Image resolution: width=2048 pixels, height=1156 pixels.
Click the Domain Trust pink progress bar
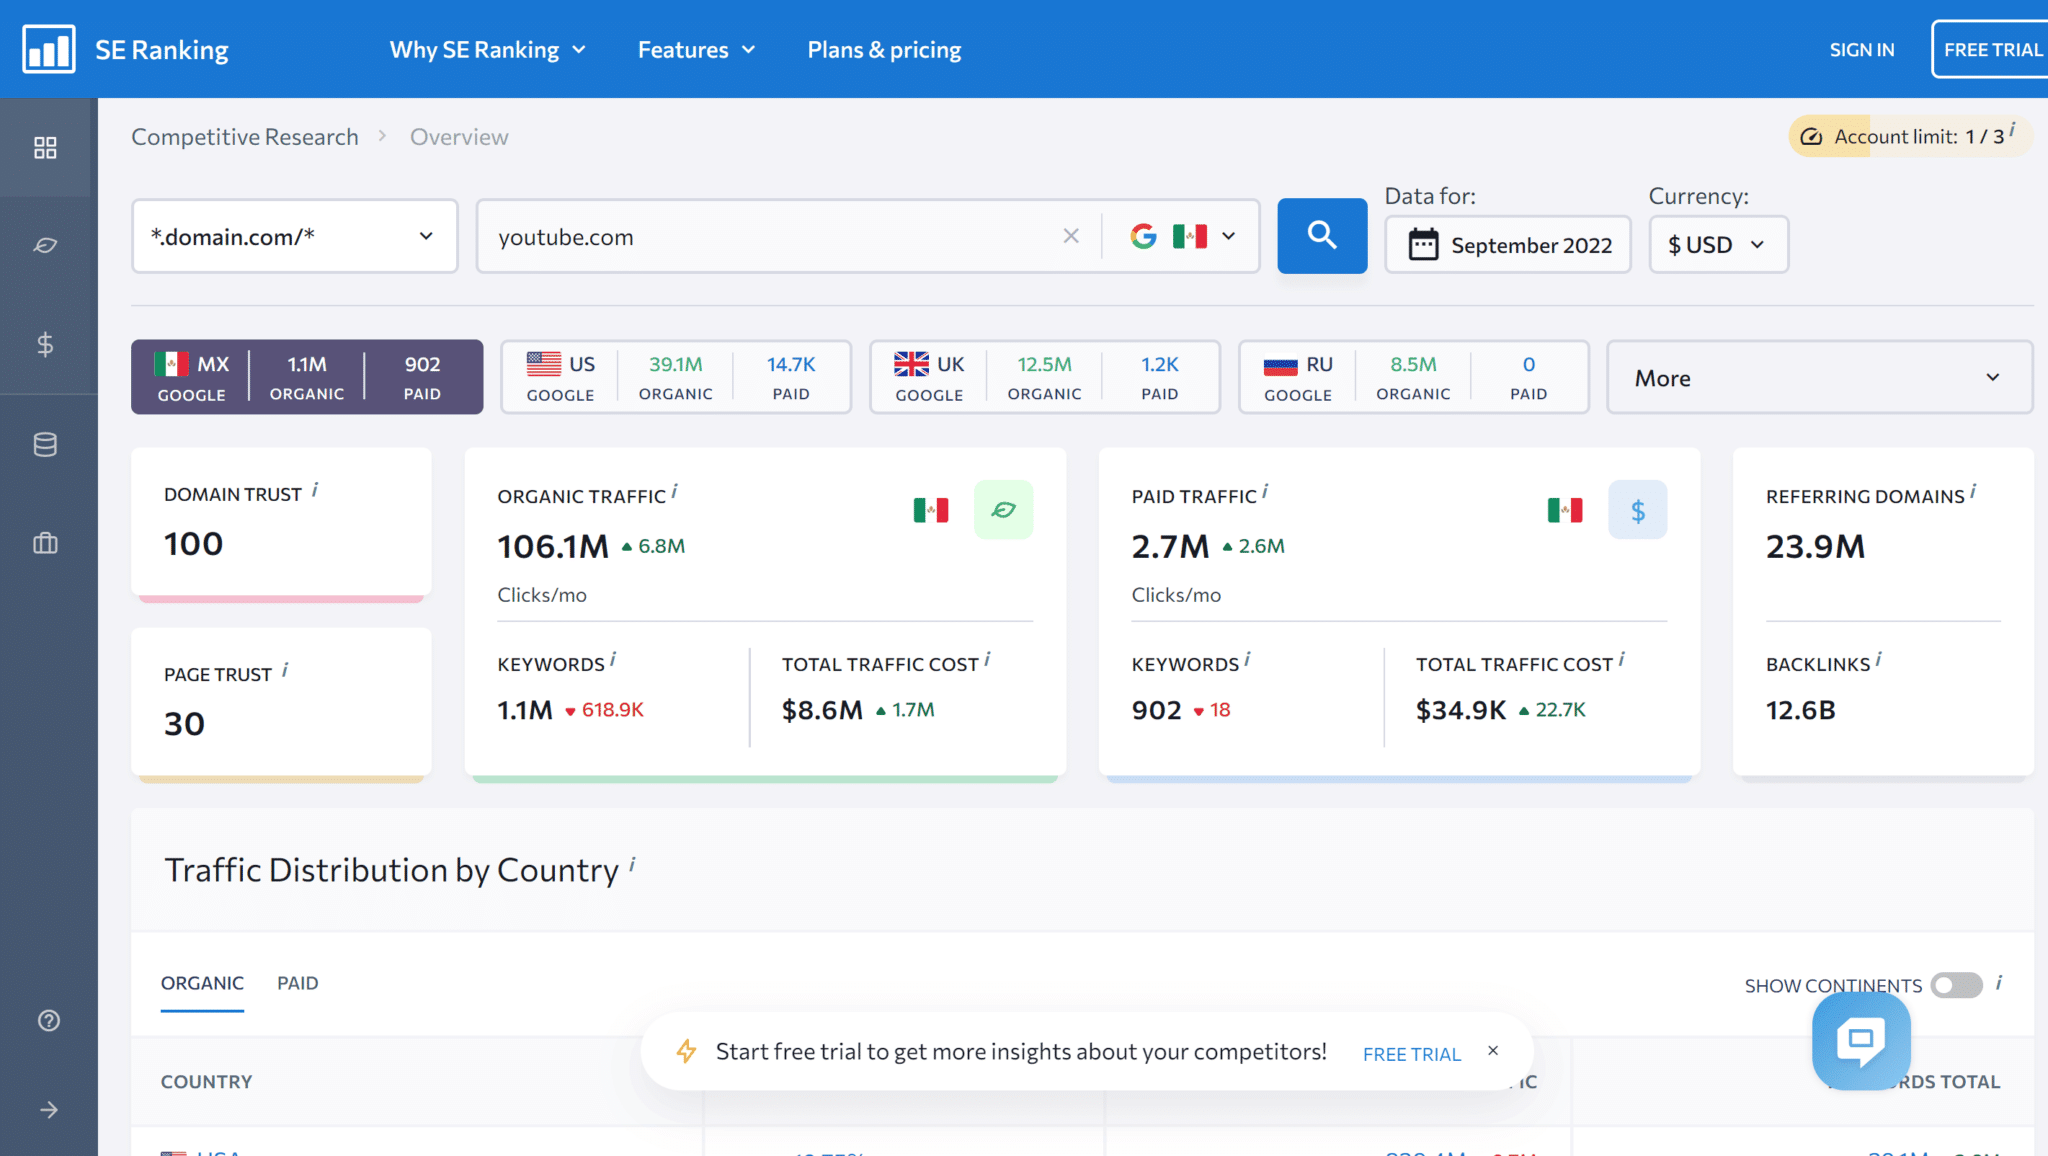[282, 599]
